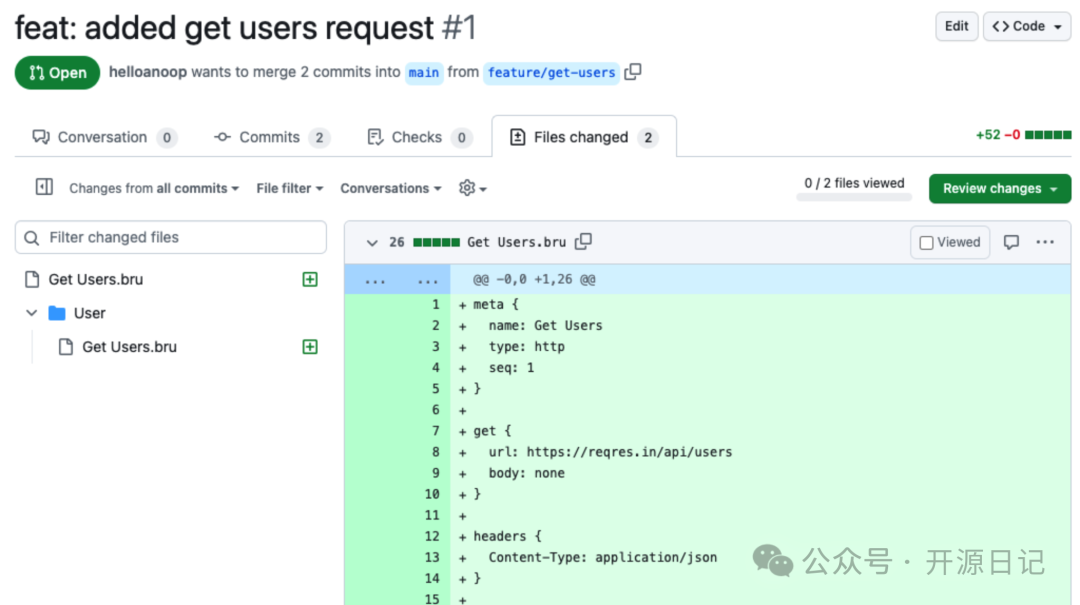Click the added-file icon beside User/Get Users.bru
Image resolution: width=1080 pixels, height=605 pixels.
pos(310,347)
